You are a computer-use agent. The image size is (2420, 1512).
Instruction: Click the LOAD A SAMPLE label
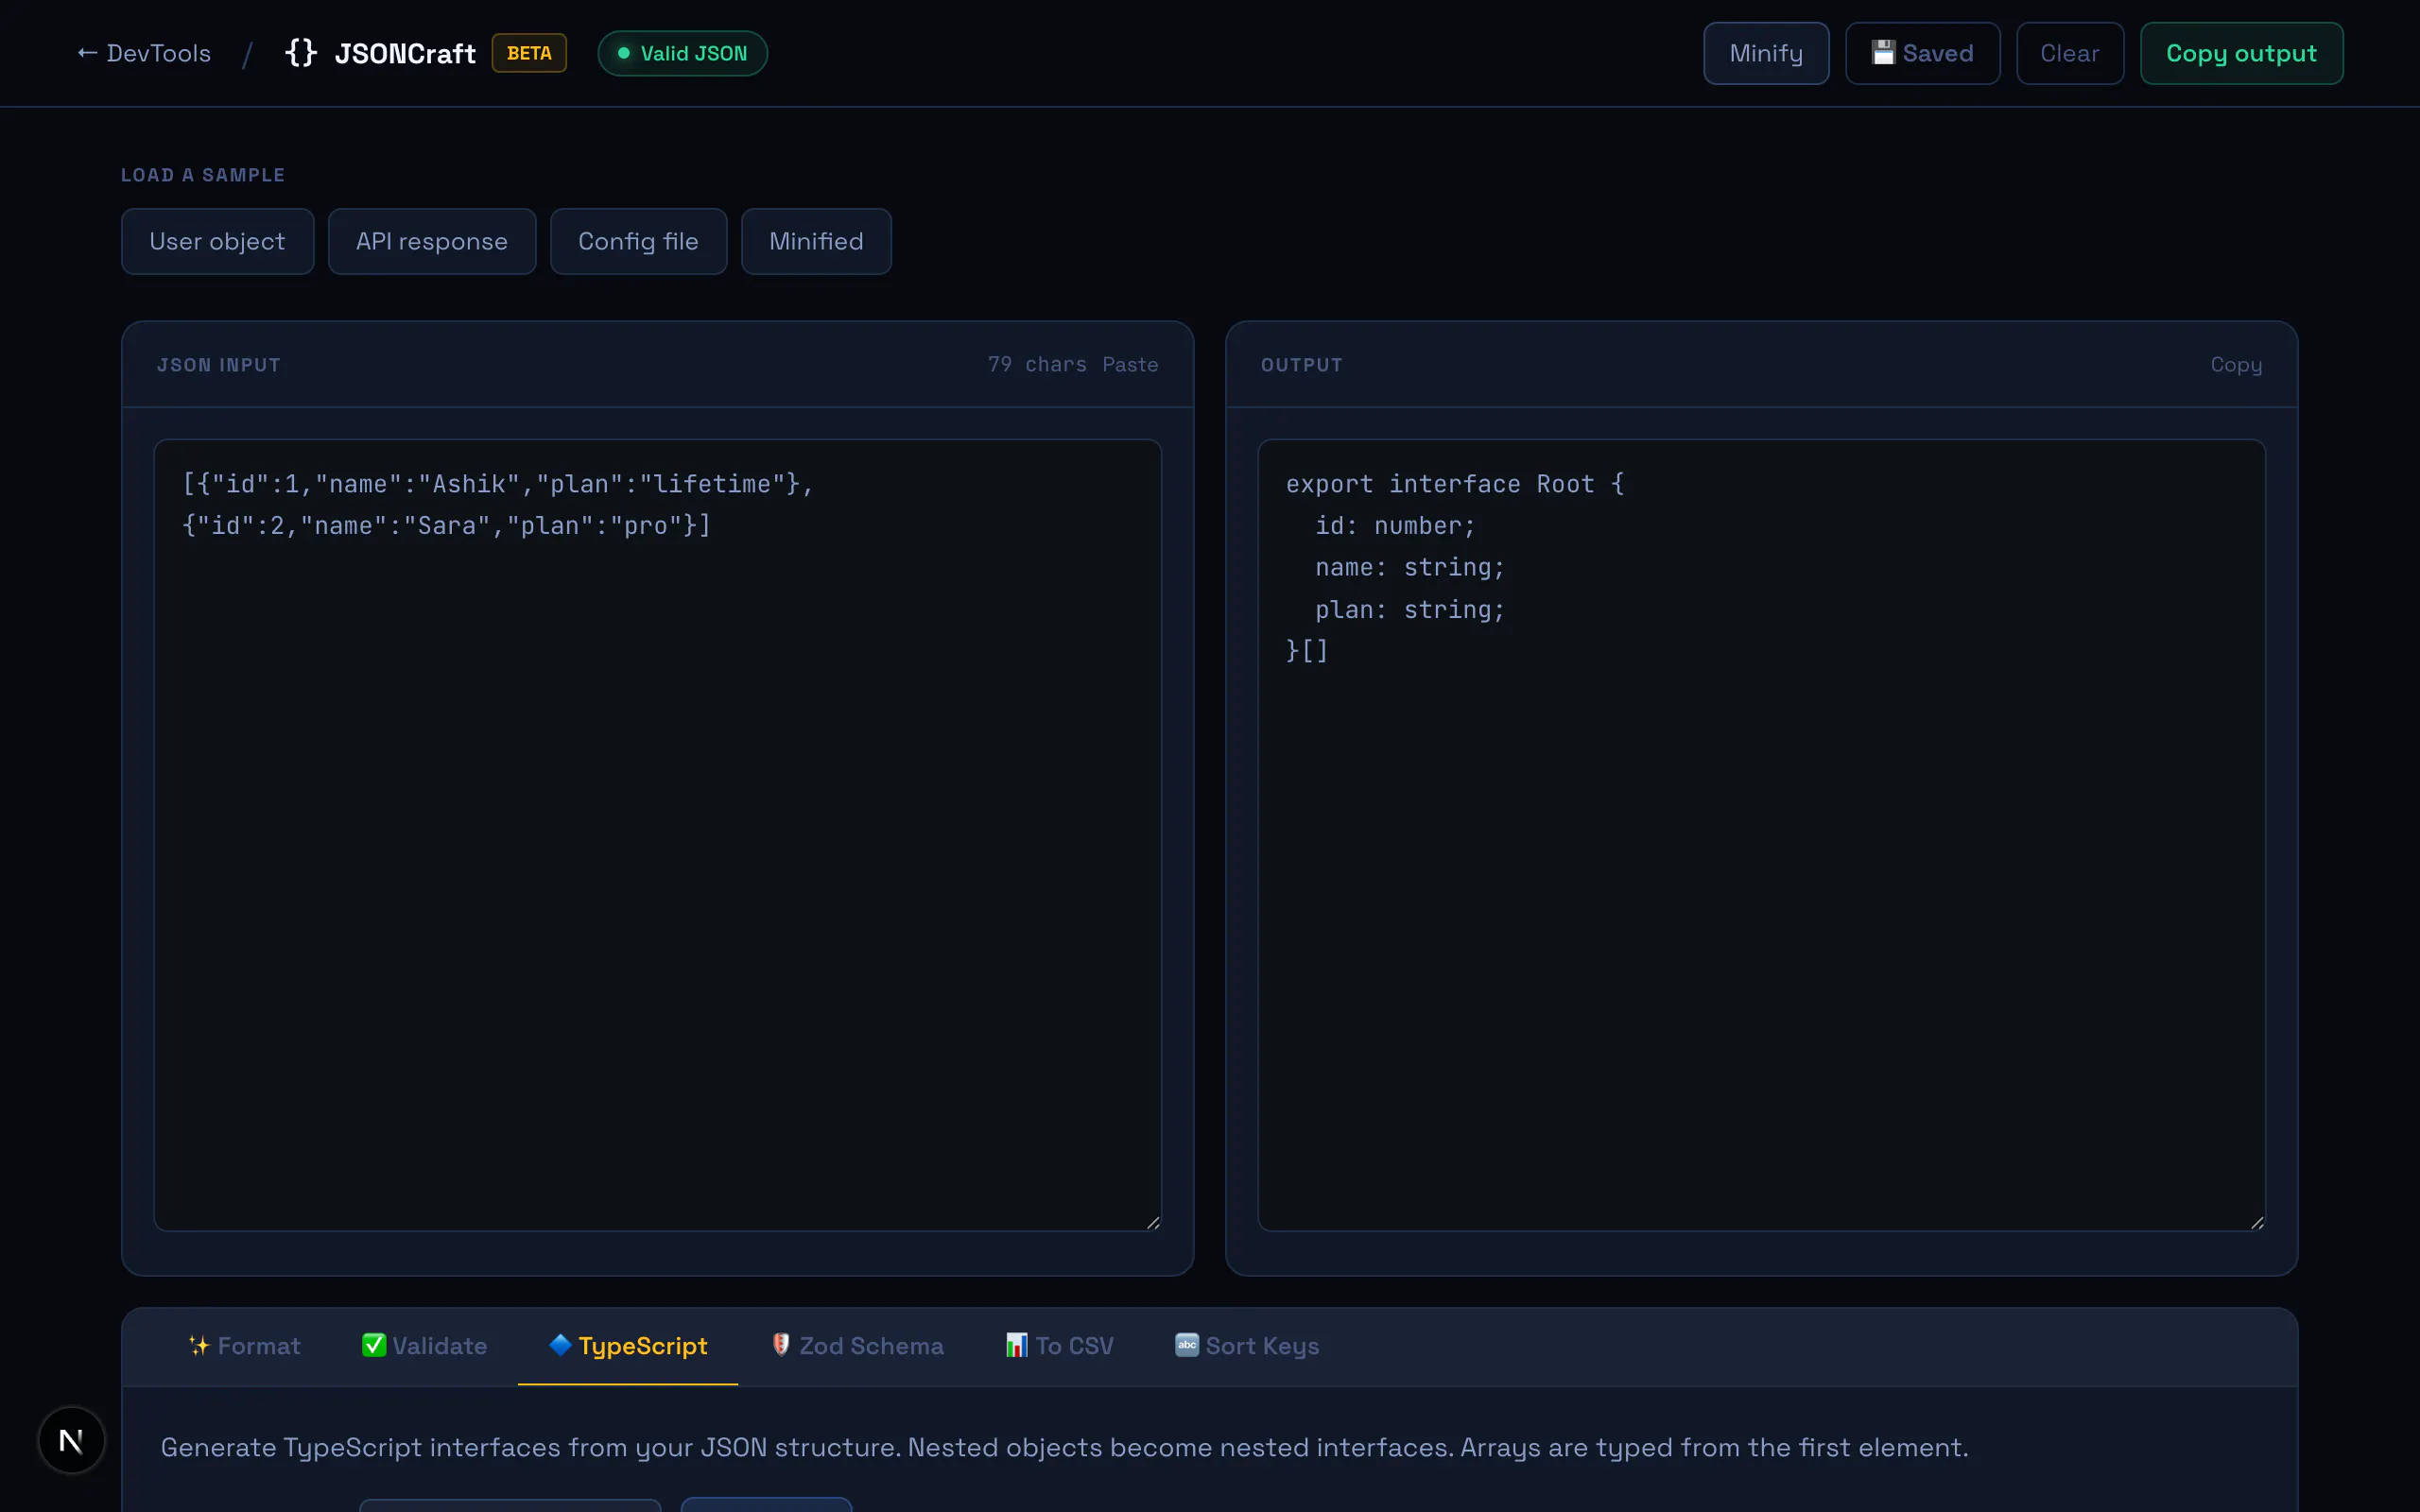(203, 175)
